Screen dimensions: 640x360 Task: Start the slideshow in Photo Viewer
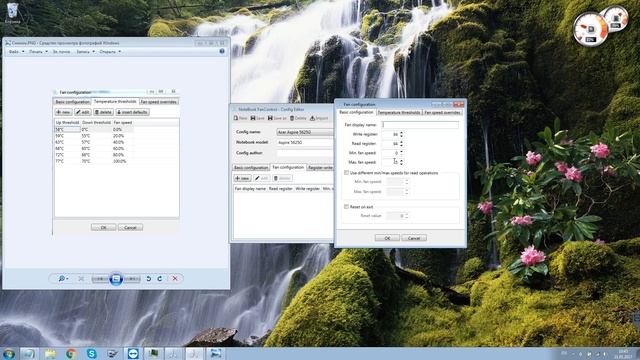coord(116,279)
